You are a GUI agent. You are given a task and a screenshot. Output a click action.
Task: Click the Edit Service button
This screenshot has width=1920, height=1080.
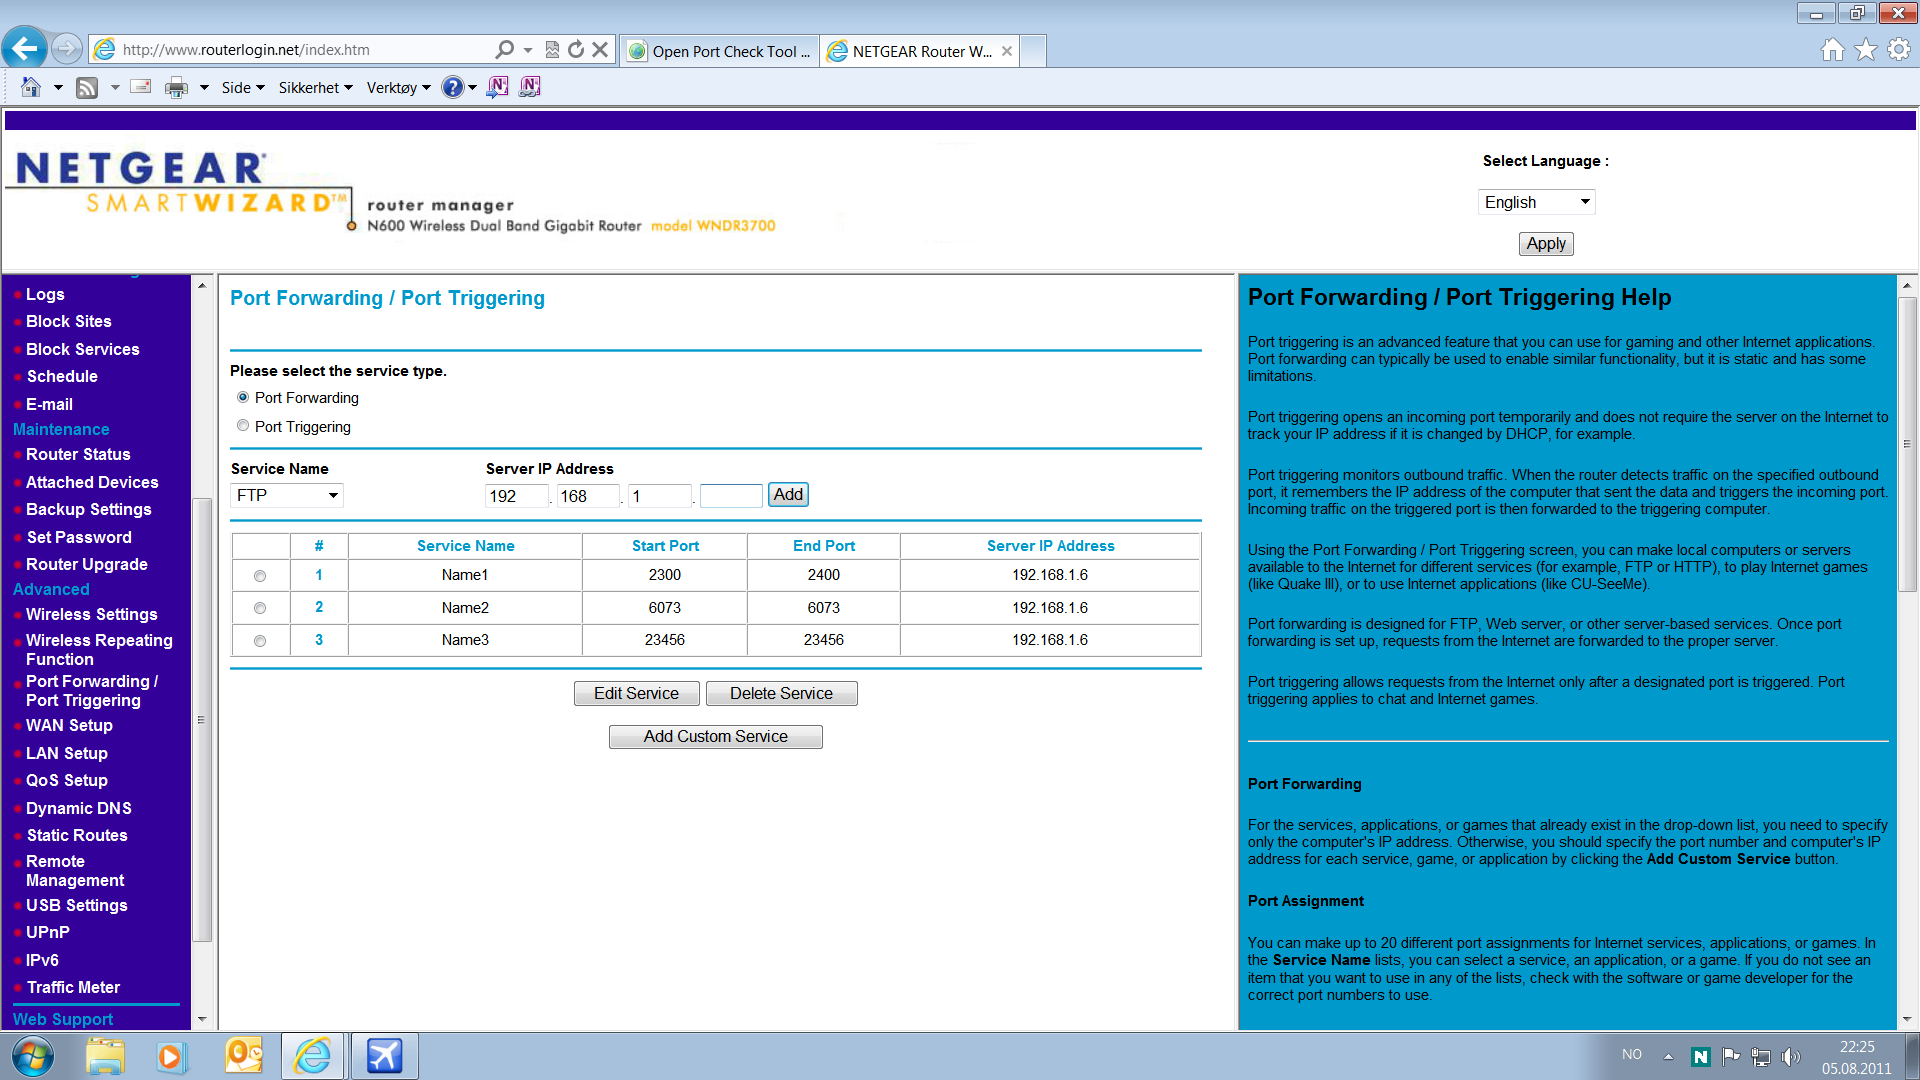(636, 693)
